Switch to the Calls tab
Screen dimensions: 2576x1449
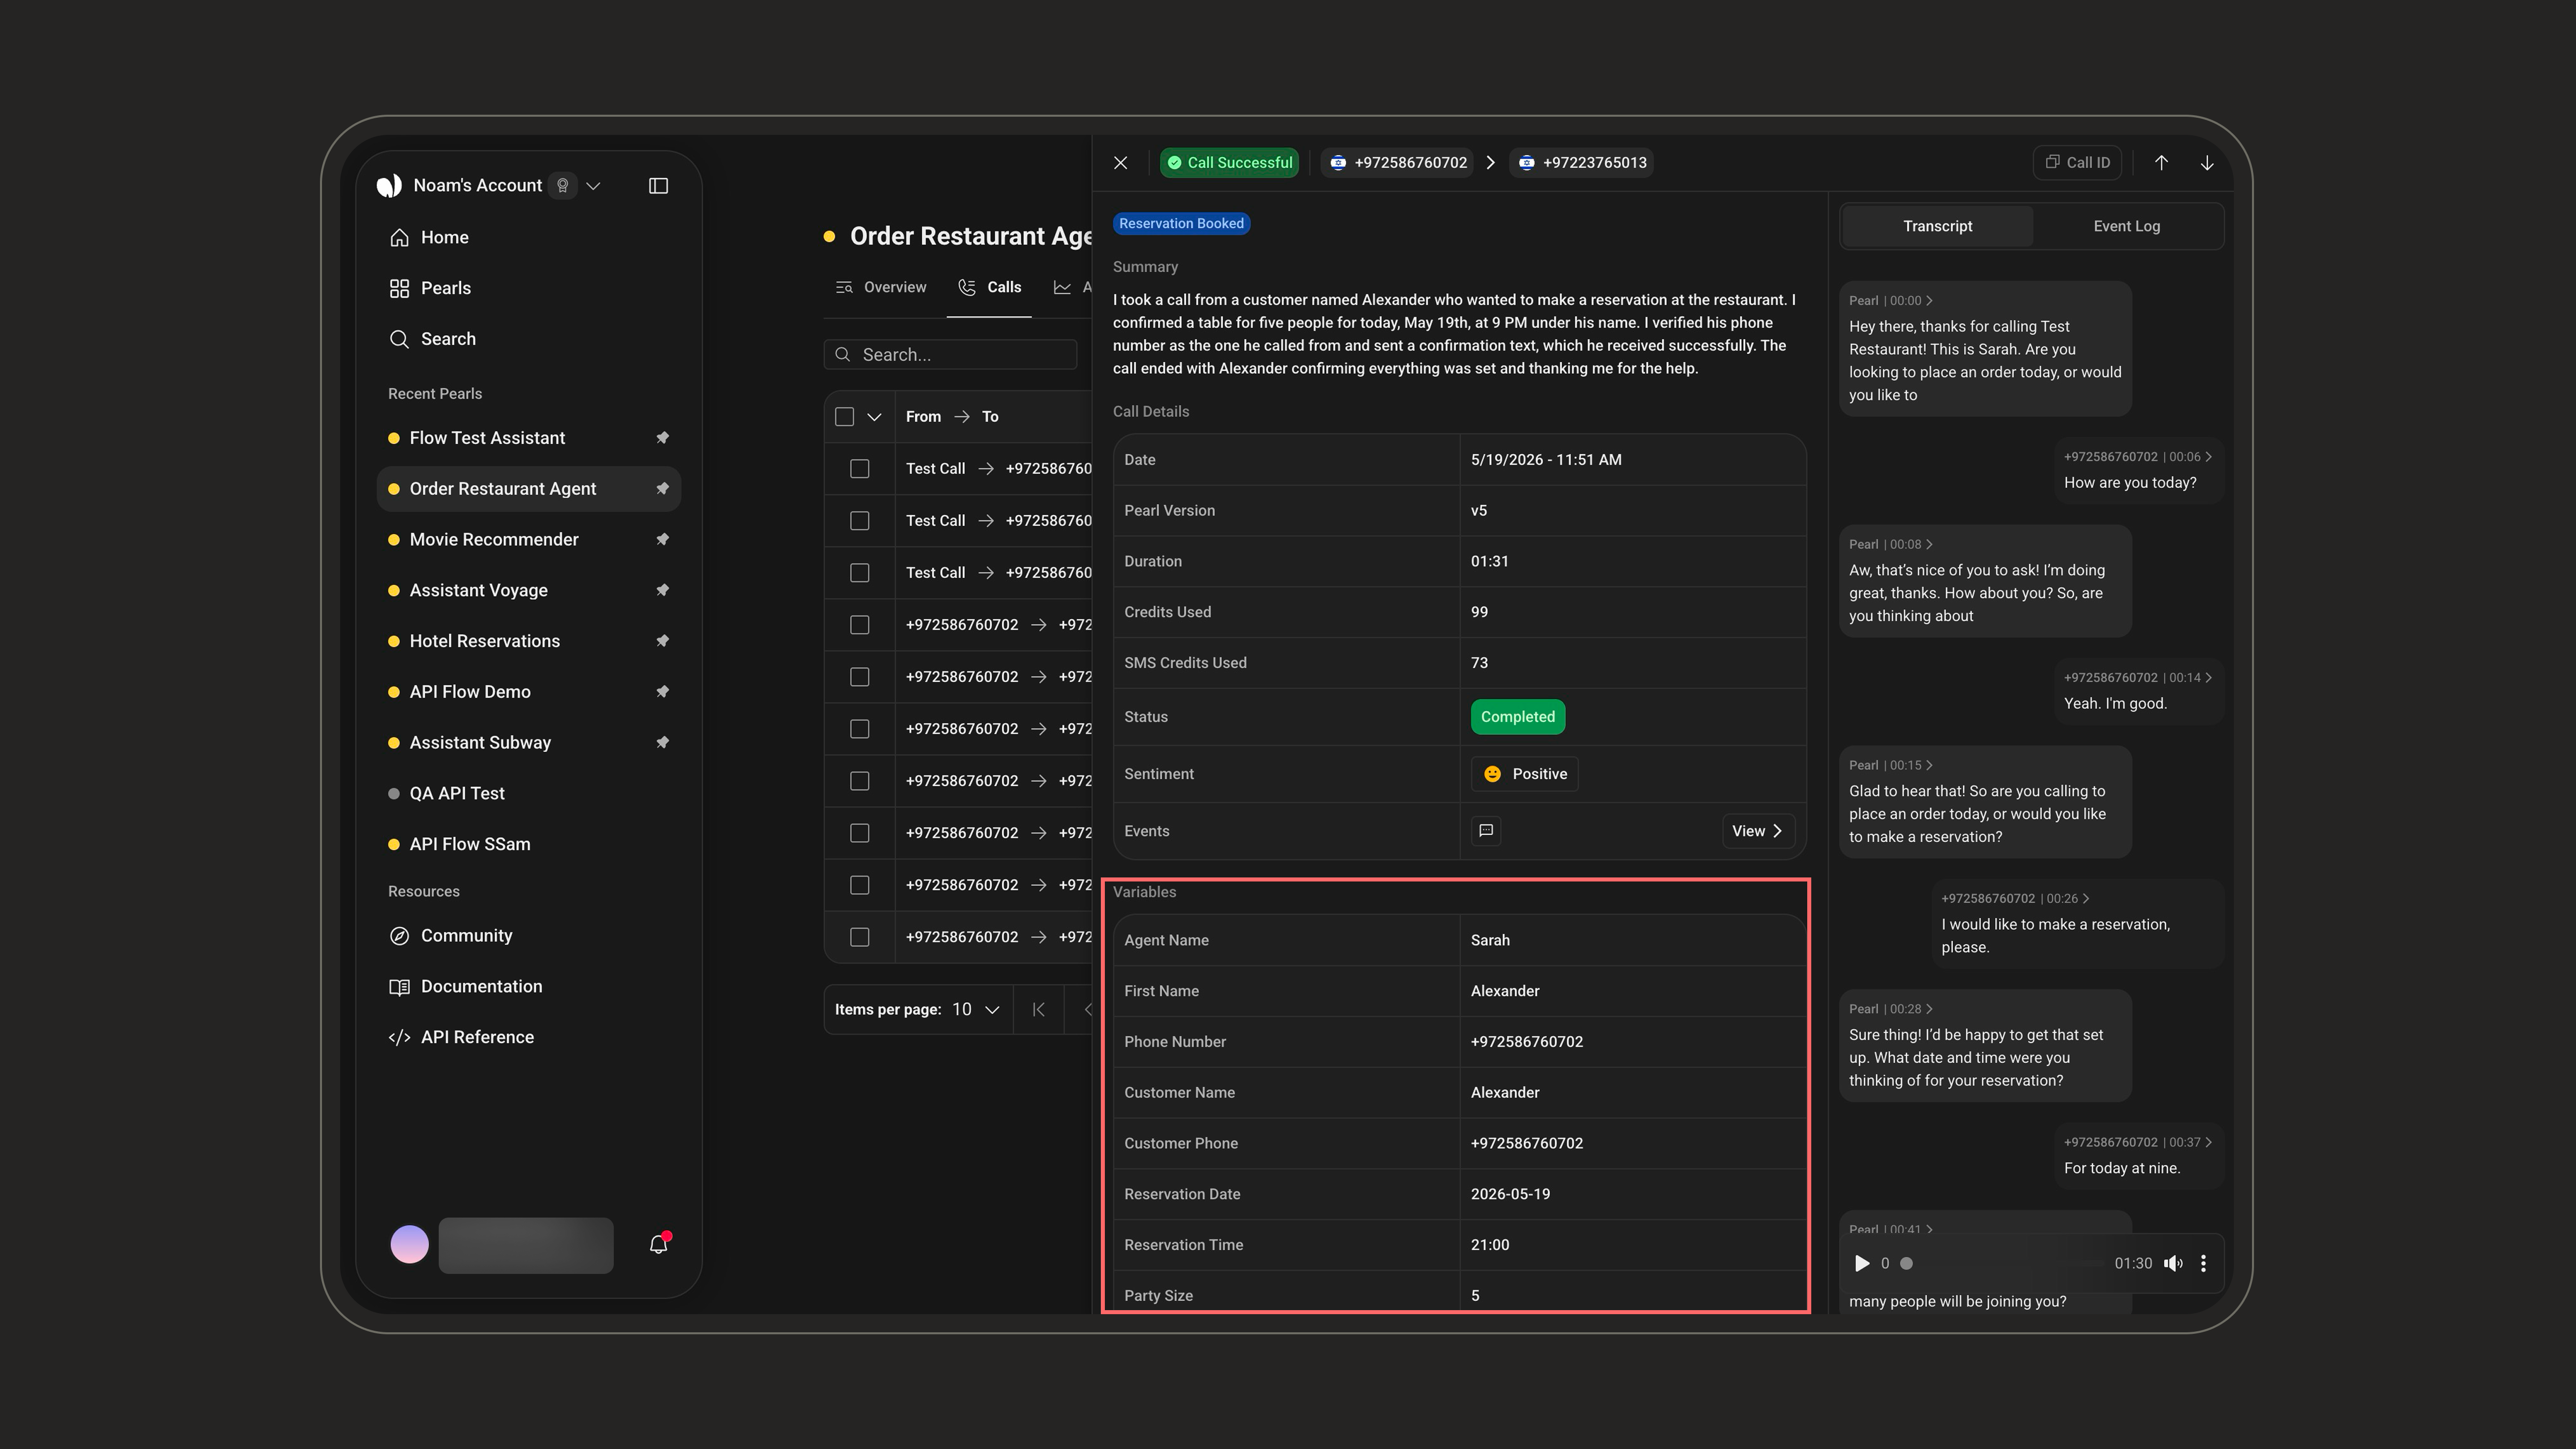989,288
